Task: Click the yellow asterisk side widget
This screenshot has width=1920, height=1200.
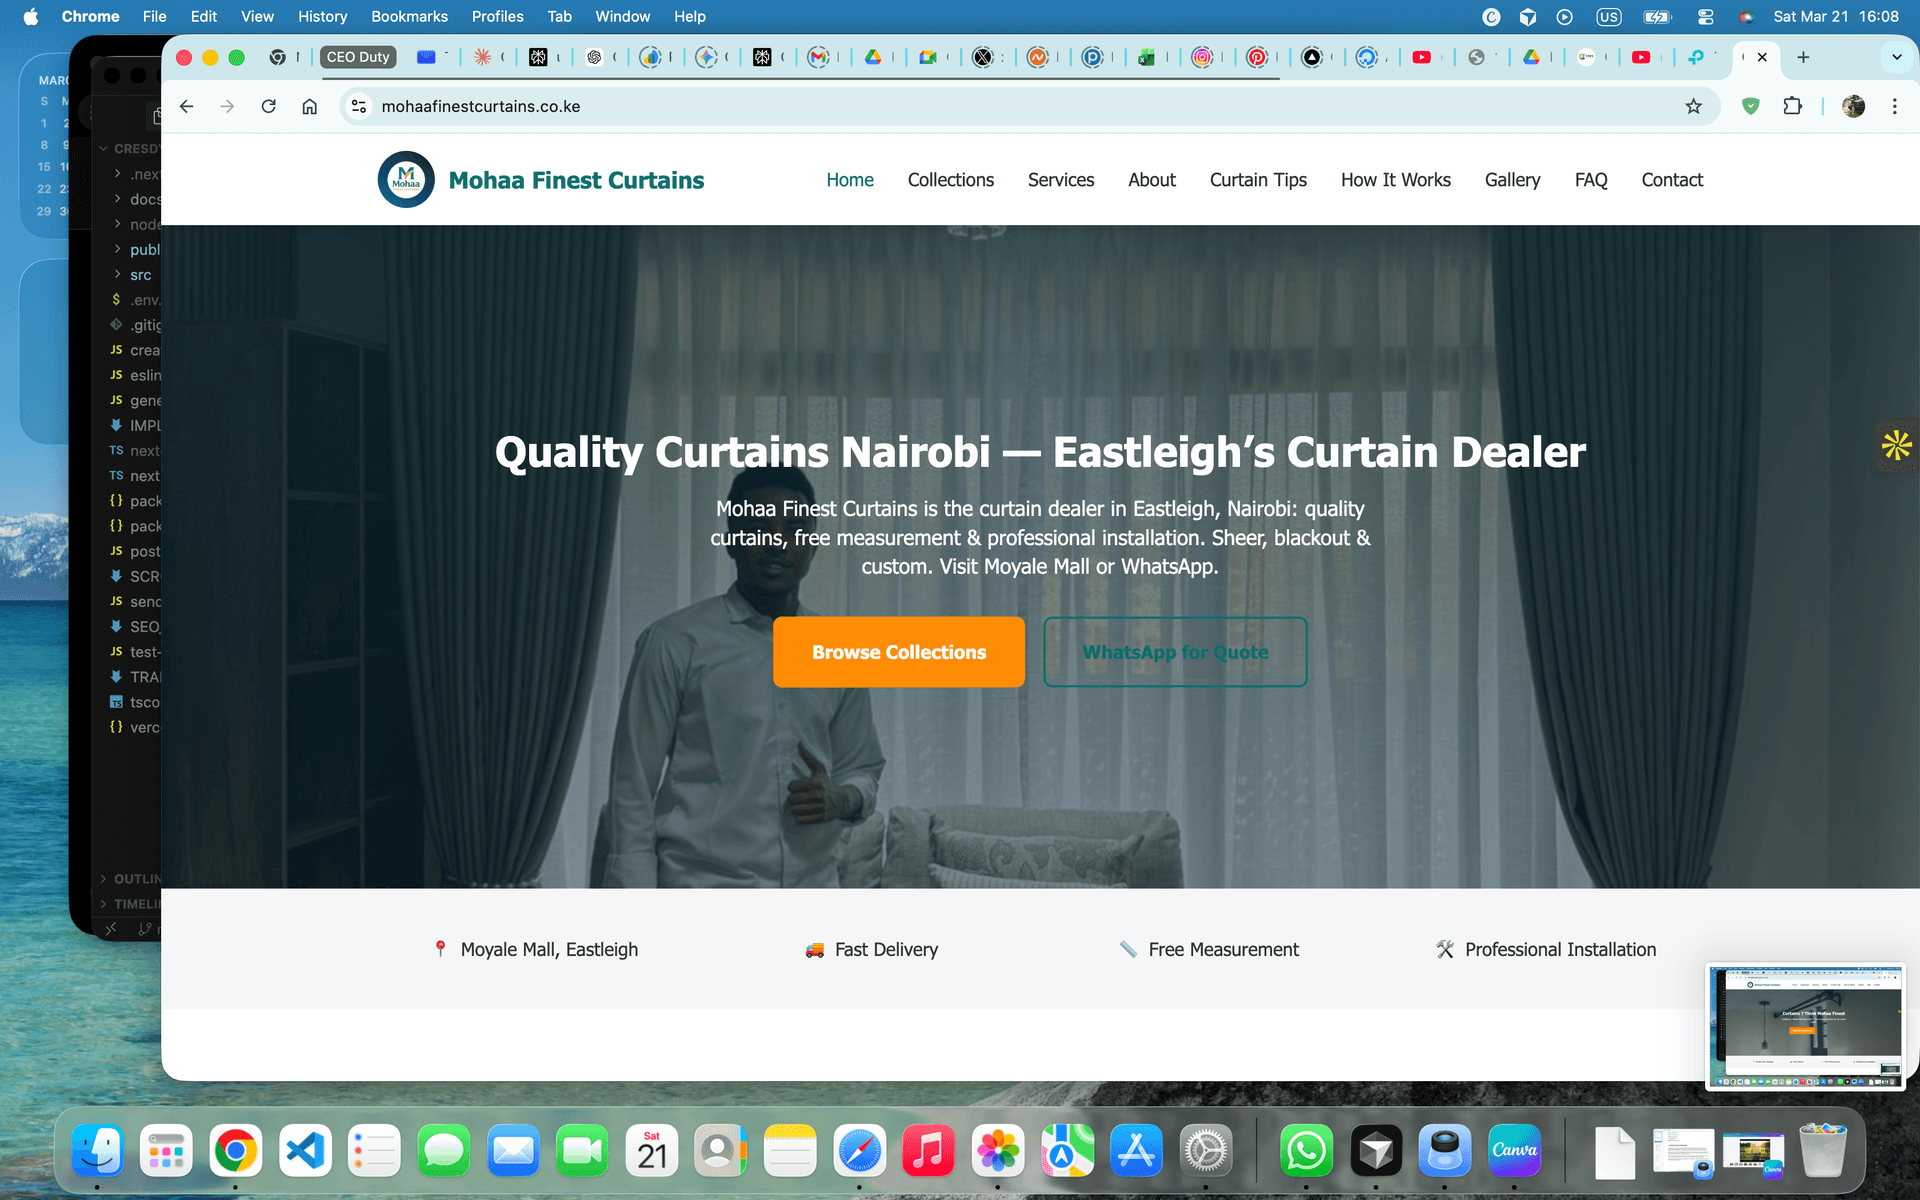Action: 1896,445
